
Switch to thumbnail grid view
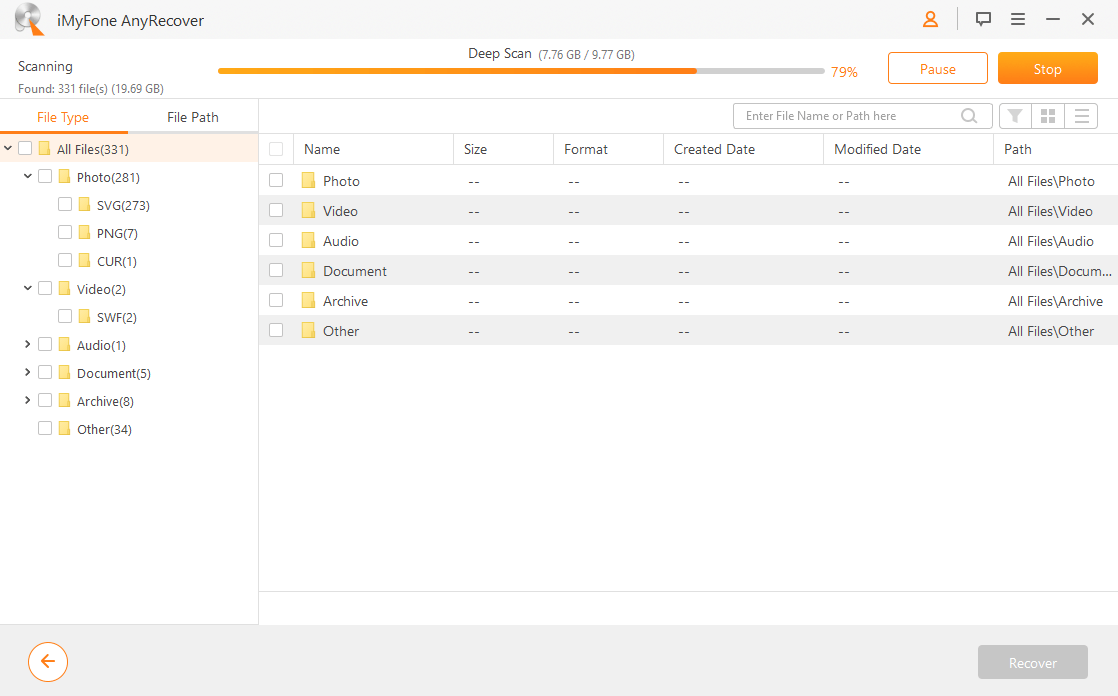pyautogui.click(x=1048, y=115)
